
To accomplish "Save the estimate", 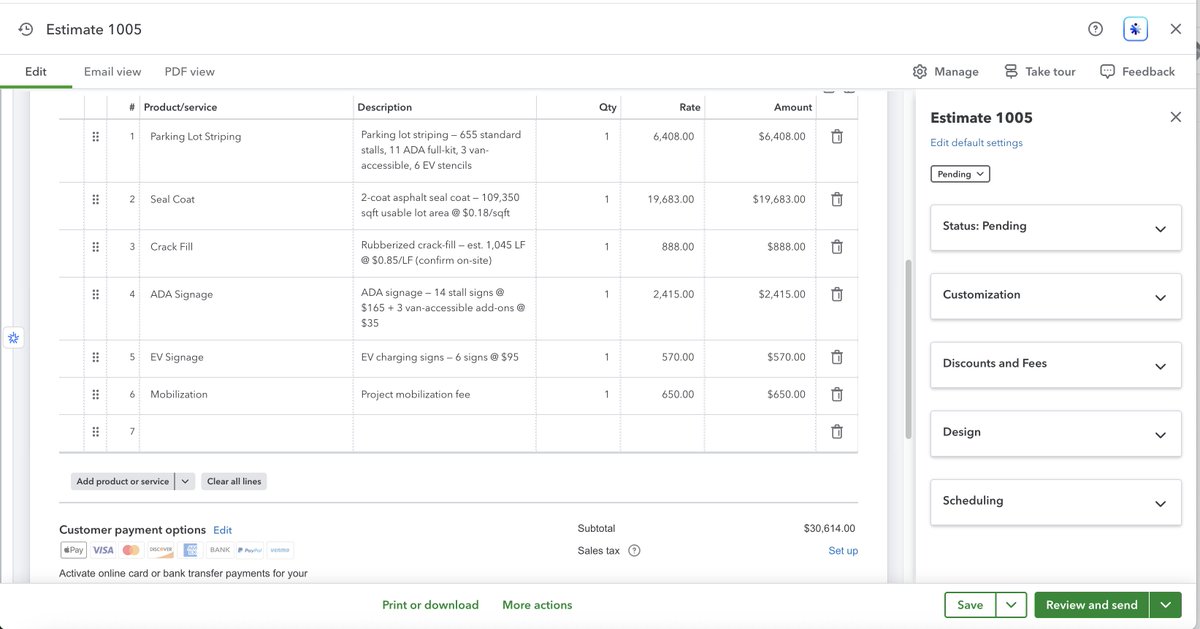I will click(970, 605).
